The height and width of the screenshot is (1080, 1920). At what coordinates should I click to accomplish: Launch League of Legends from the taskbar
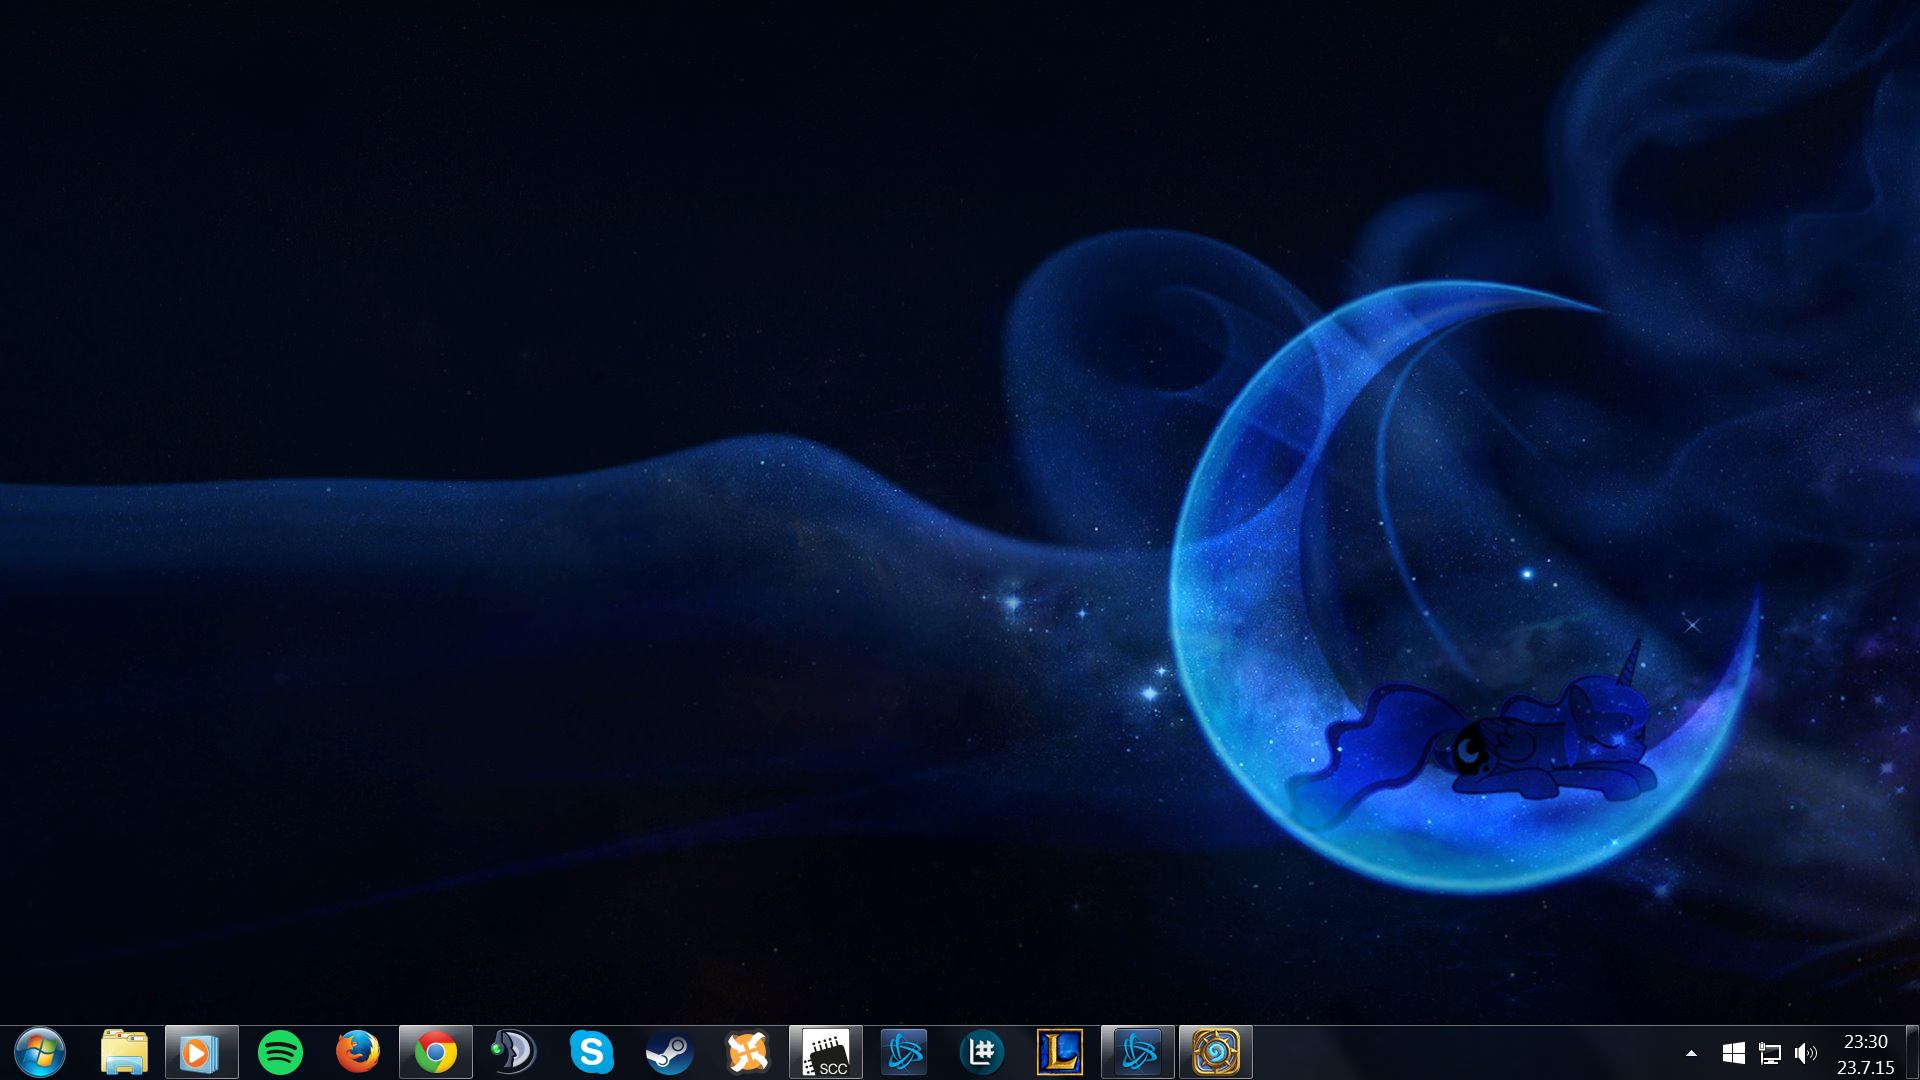point(1060,1052)
